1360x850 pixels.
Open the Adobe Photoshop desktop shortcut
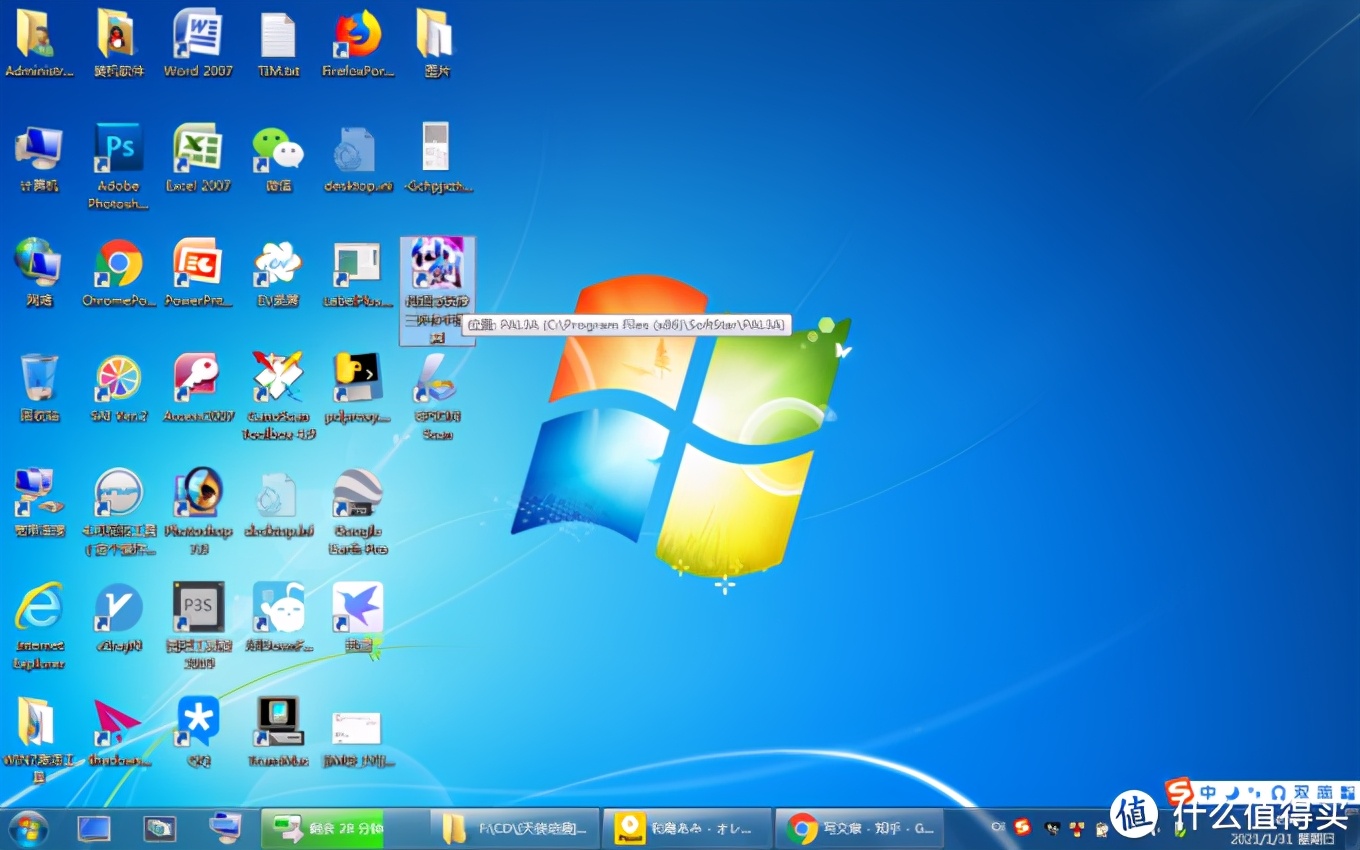(x=118, y=152)
